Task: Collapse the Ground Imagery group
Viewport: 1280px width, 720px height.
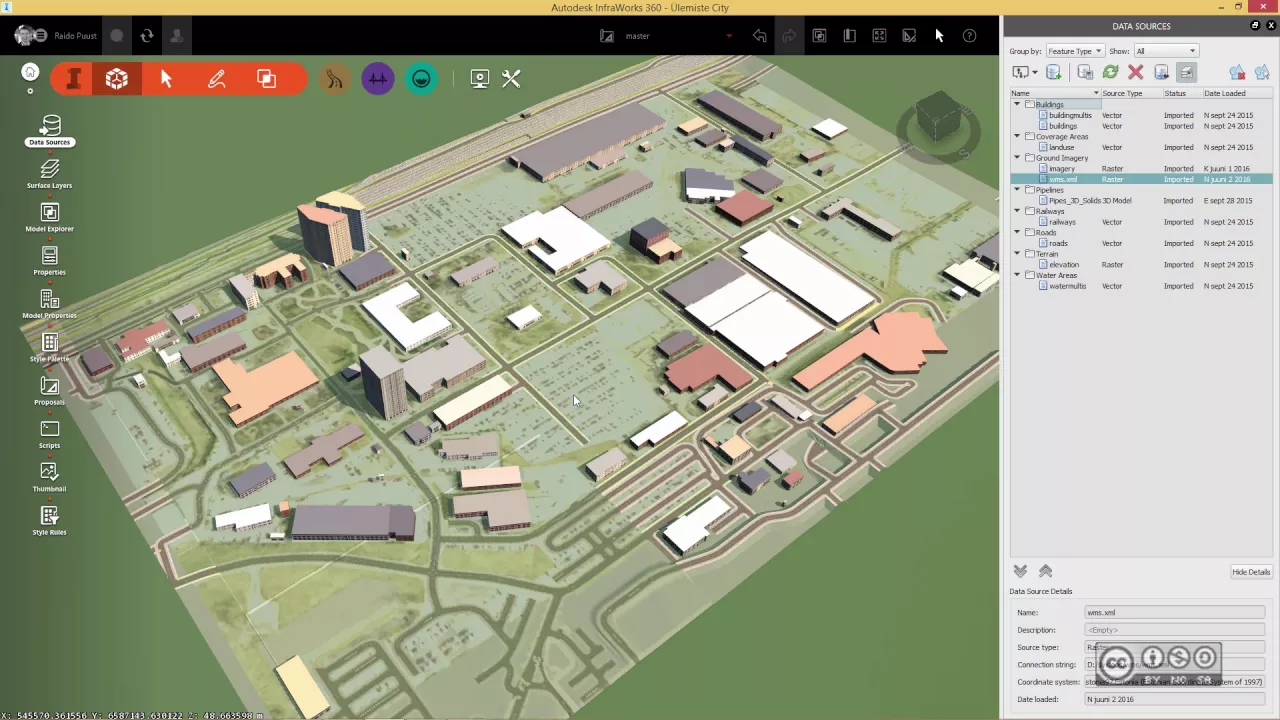Action: [1017, 158]
